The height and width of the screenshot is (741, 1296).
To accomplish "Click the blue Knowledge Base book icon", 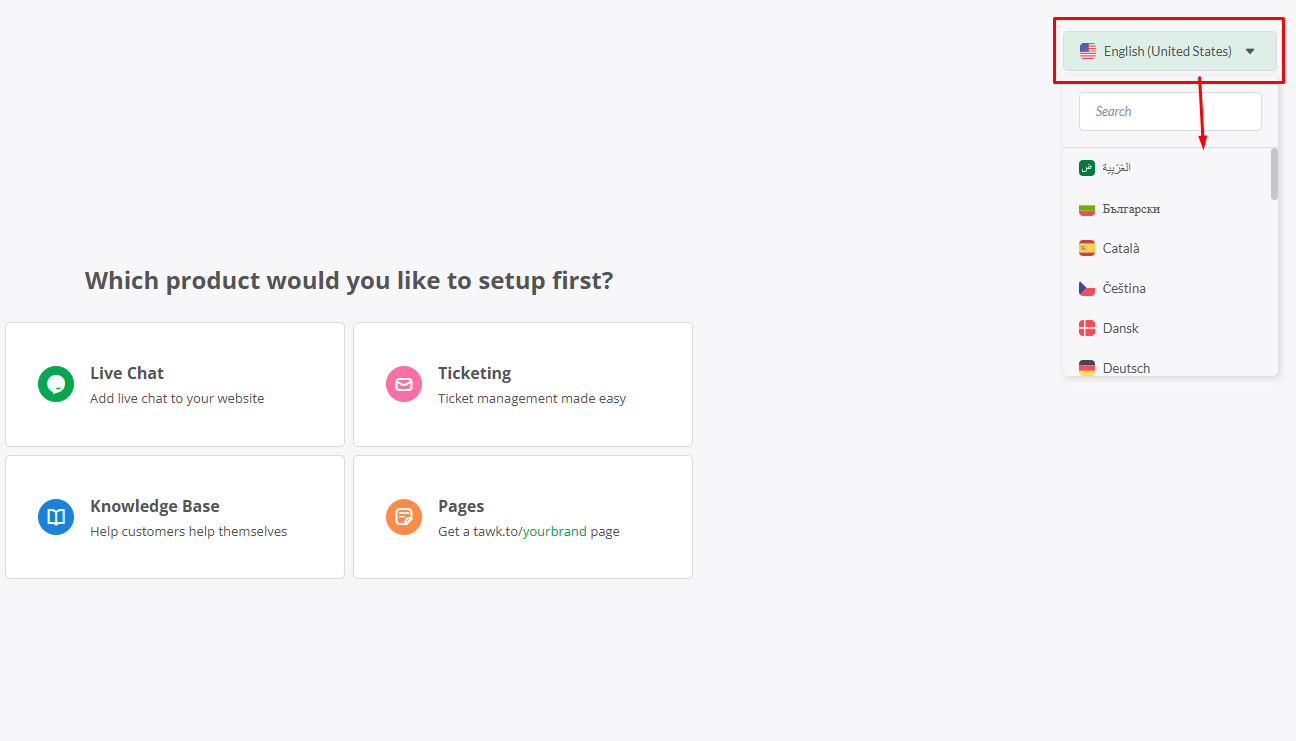I will click(x=56, y=517).
